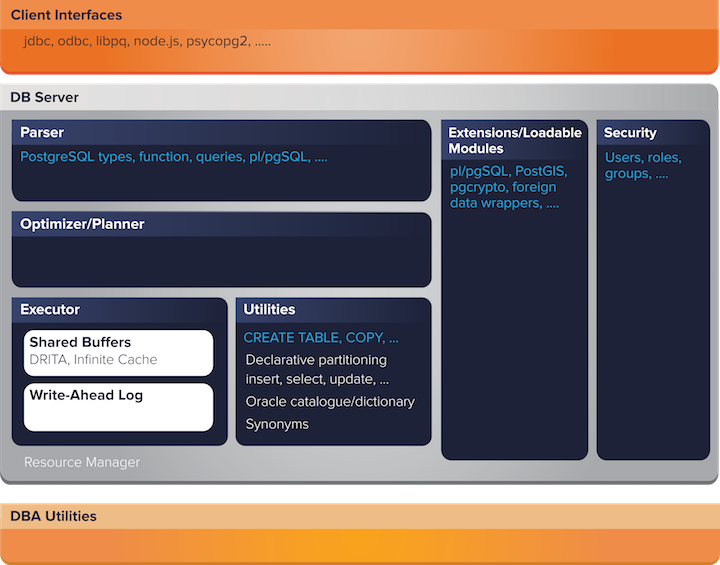Open the Security block header
Screen dimensions: 720x565
coord(630,133)
